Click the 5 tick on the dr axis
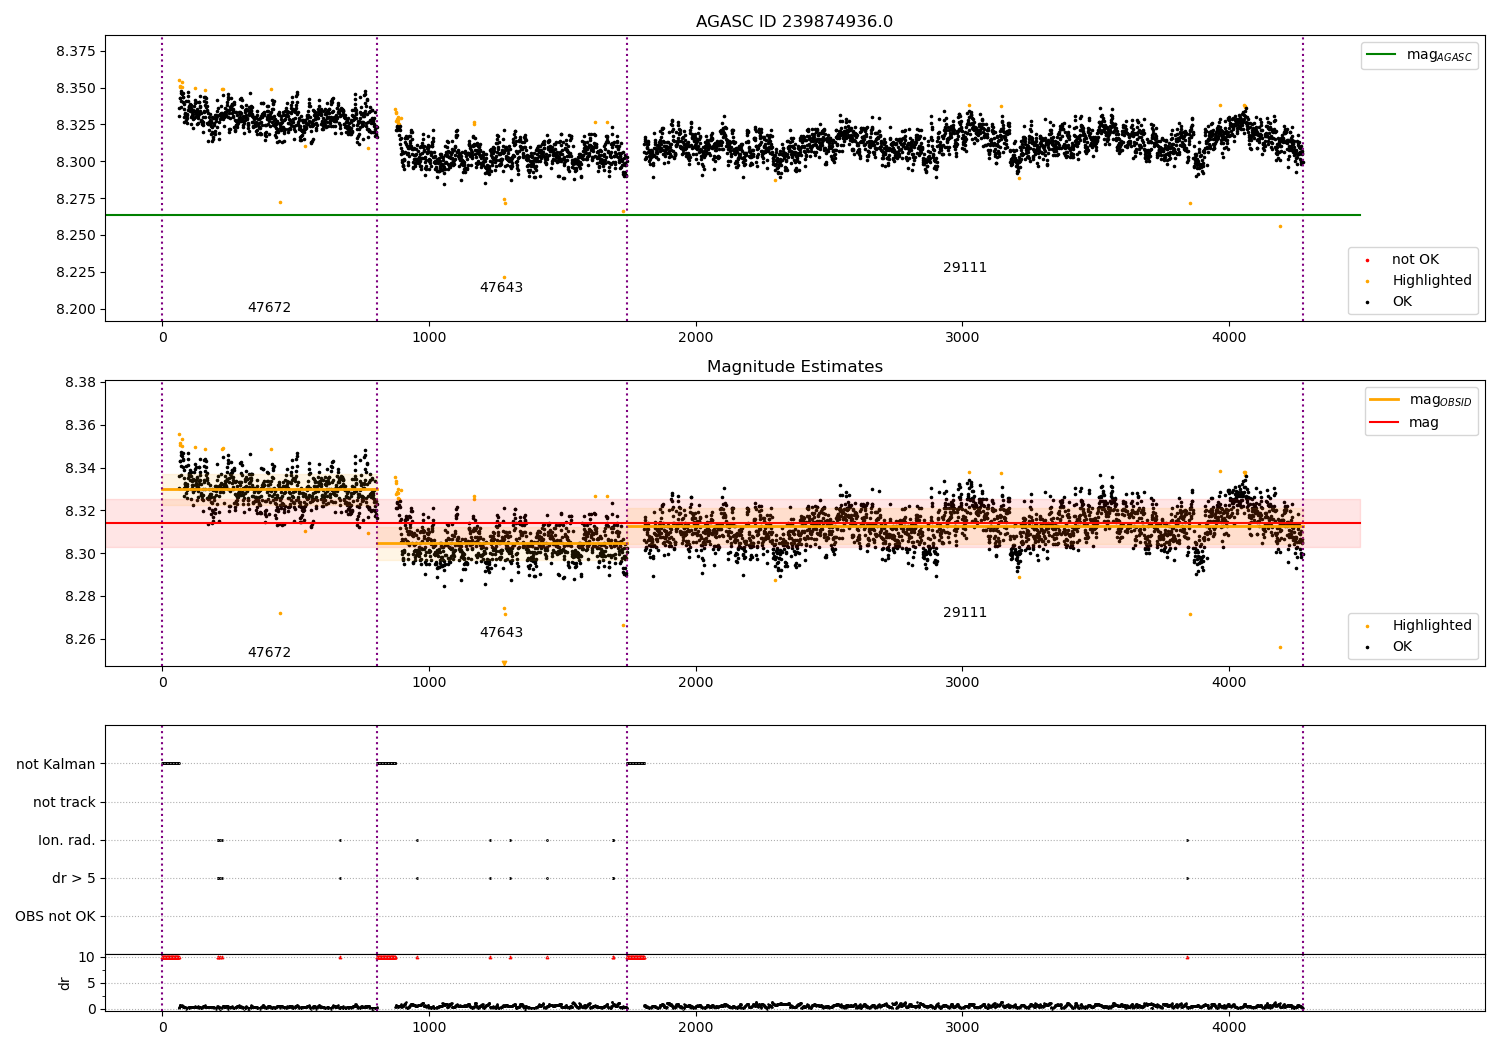 point(91,983)
